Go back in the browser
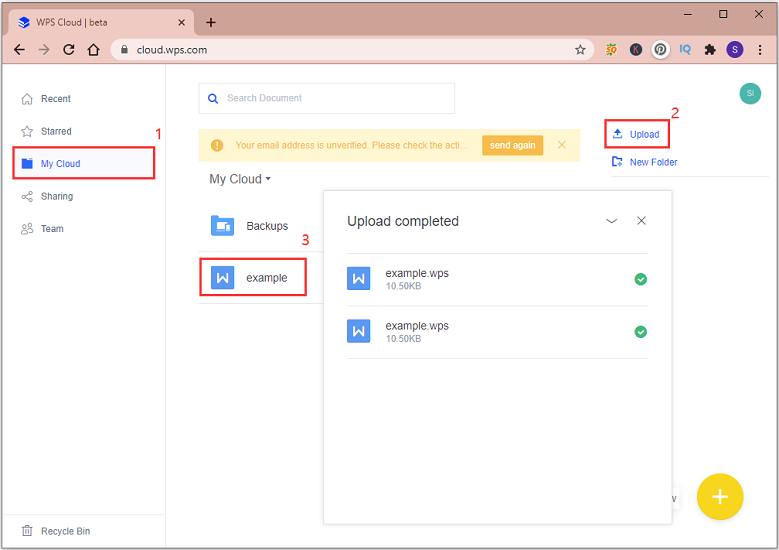The height and width of the screenshot is (550, 779). [x=19, y=50]
